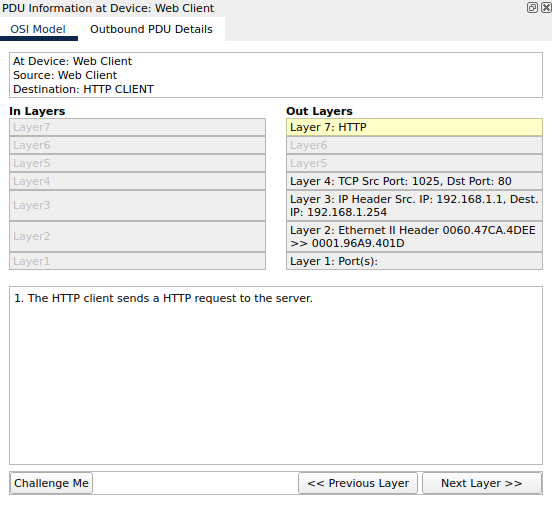The image size is (552, 518).
Task: Switch to the OSI Model tab
Action: pyautogui.click(x=38, y=29)
